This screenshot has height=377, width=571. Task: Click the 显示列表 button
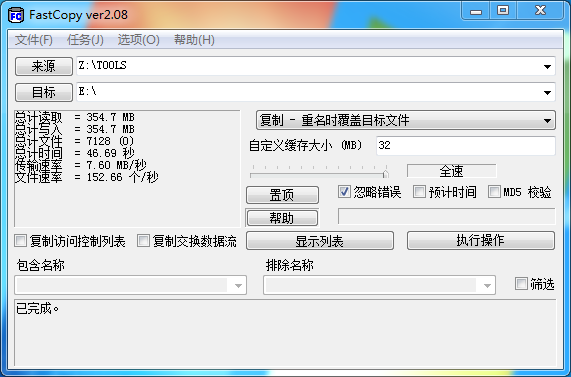pos(320,241)
